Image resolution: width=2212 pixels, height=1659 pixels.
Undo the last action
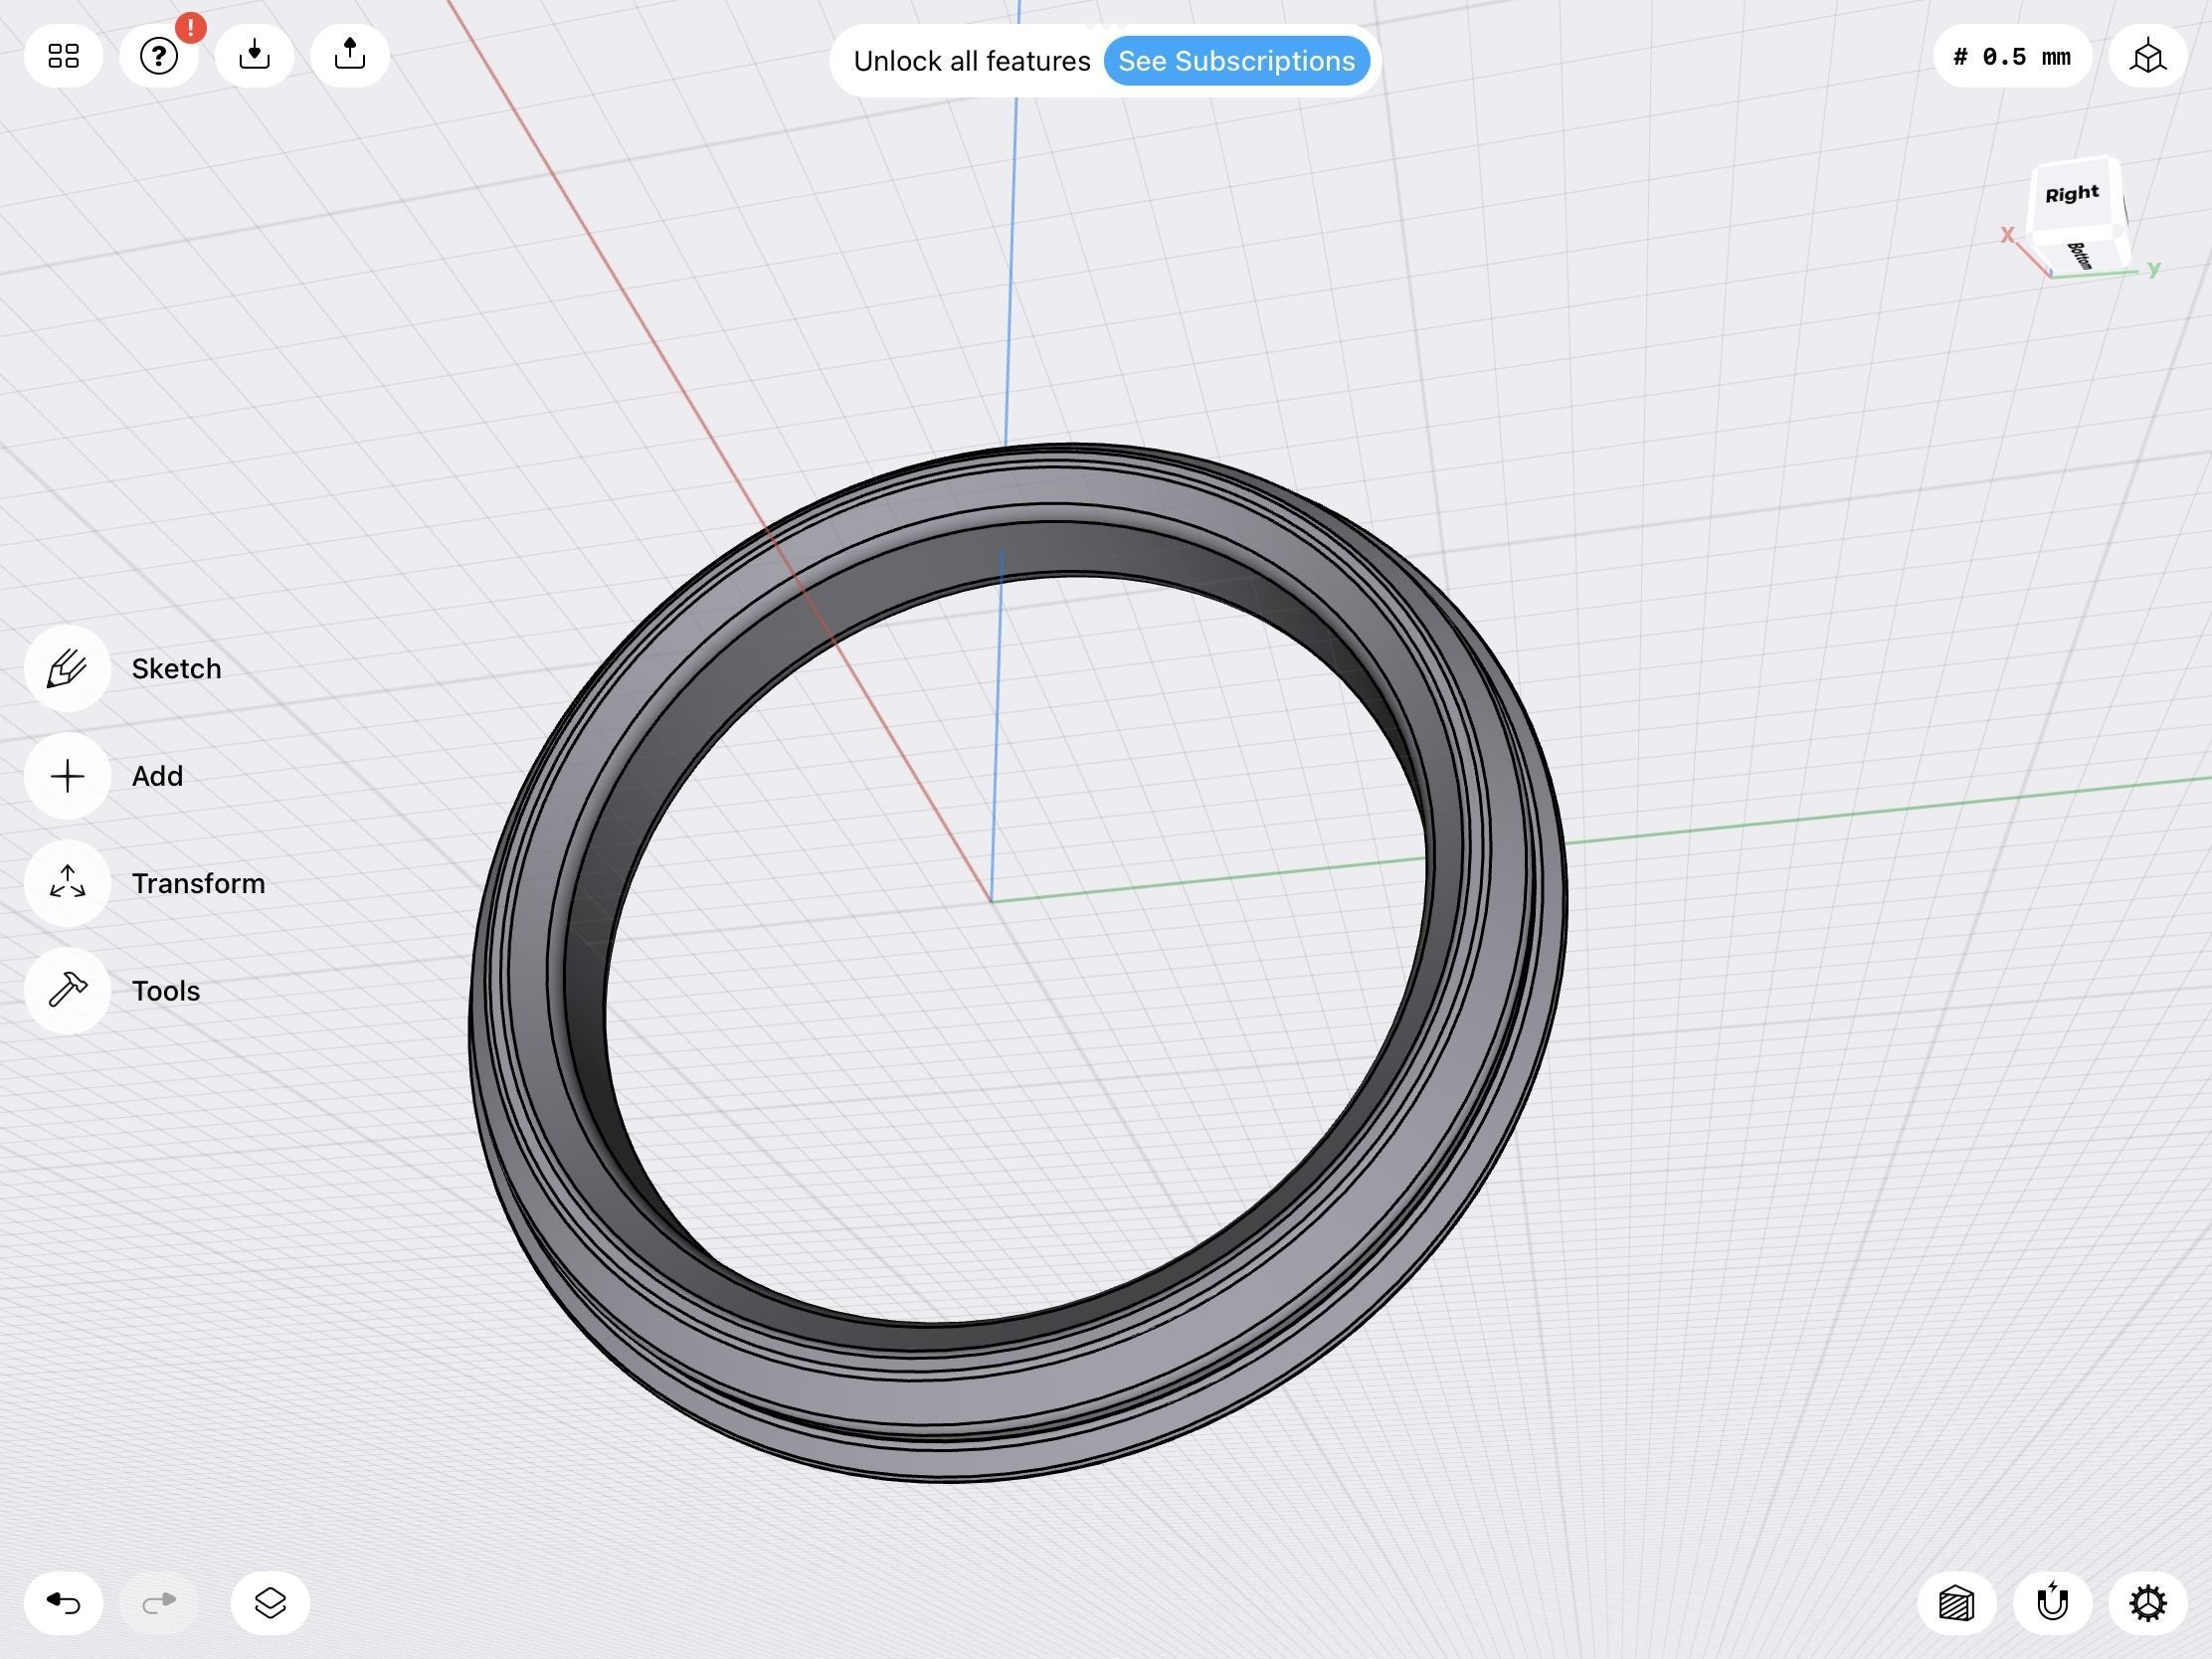(64, 1603)
